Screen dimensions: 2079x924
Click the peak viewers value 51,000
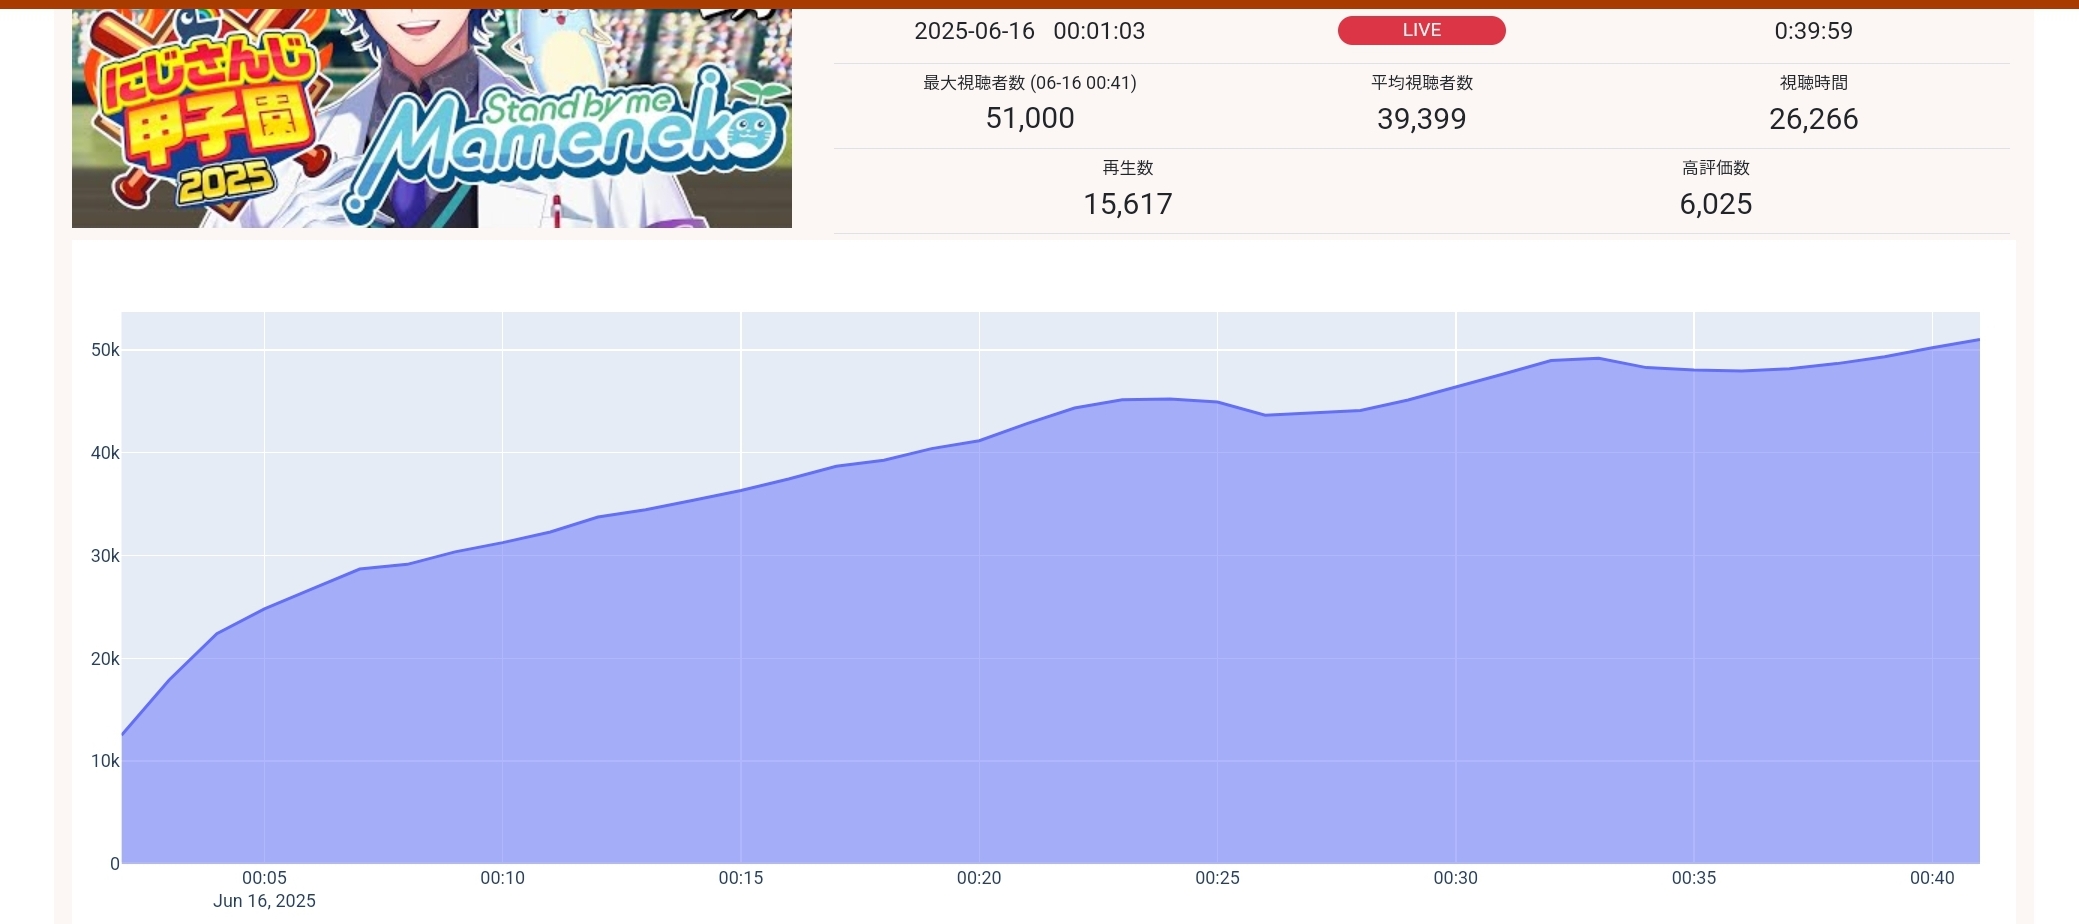coord(1030,118)
